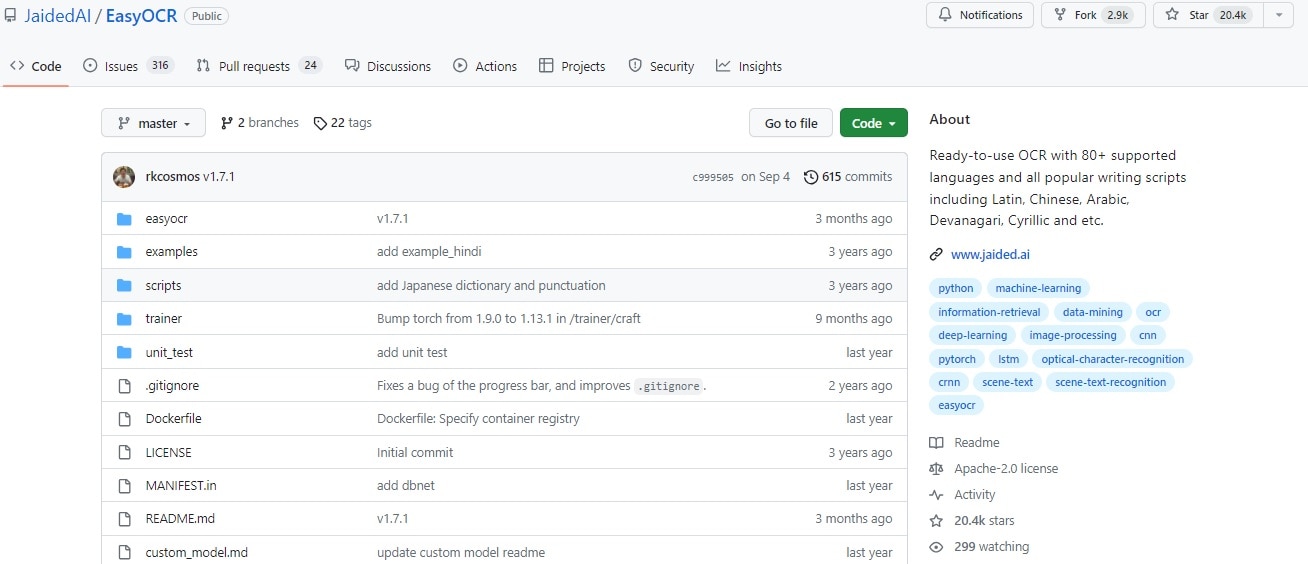Click the tag icon beside 22 tags
Image resolution: width=1308 pixels, height=564 pixels.
320,123
